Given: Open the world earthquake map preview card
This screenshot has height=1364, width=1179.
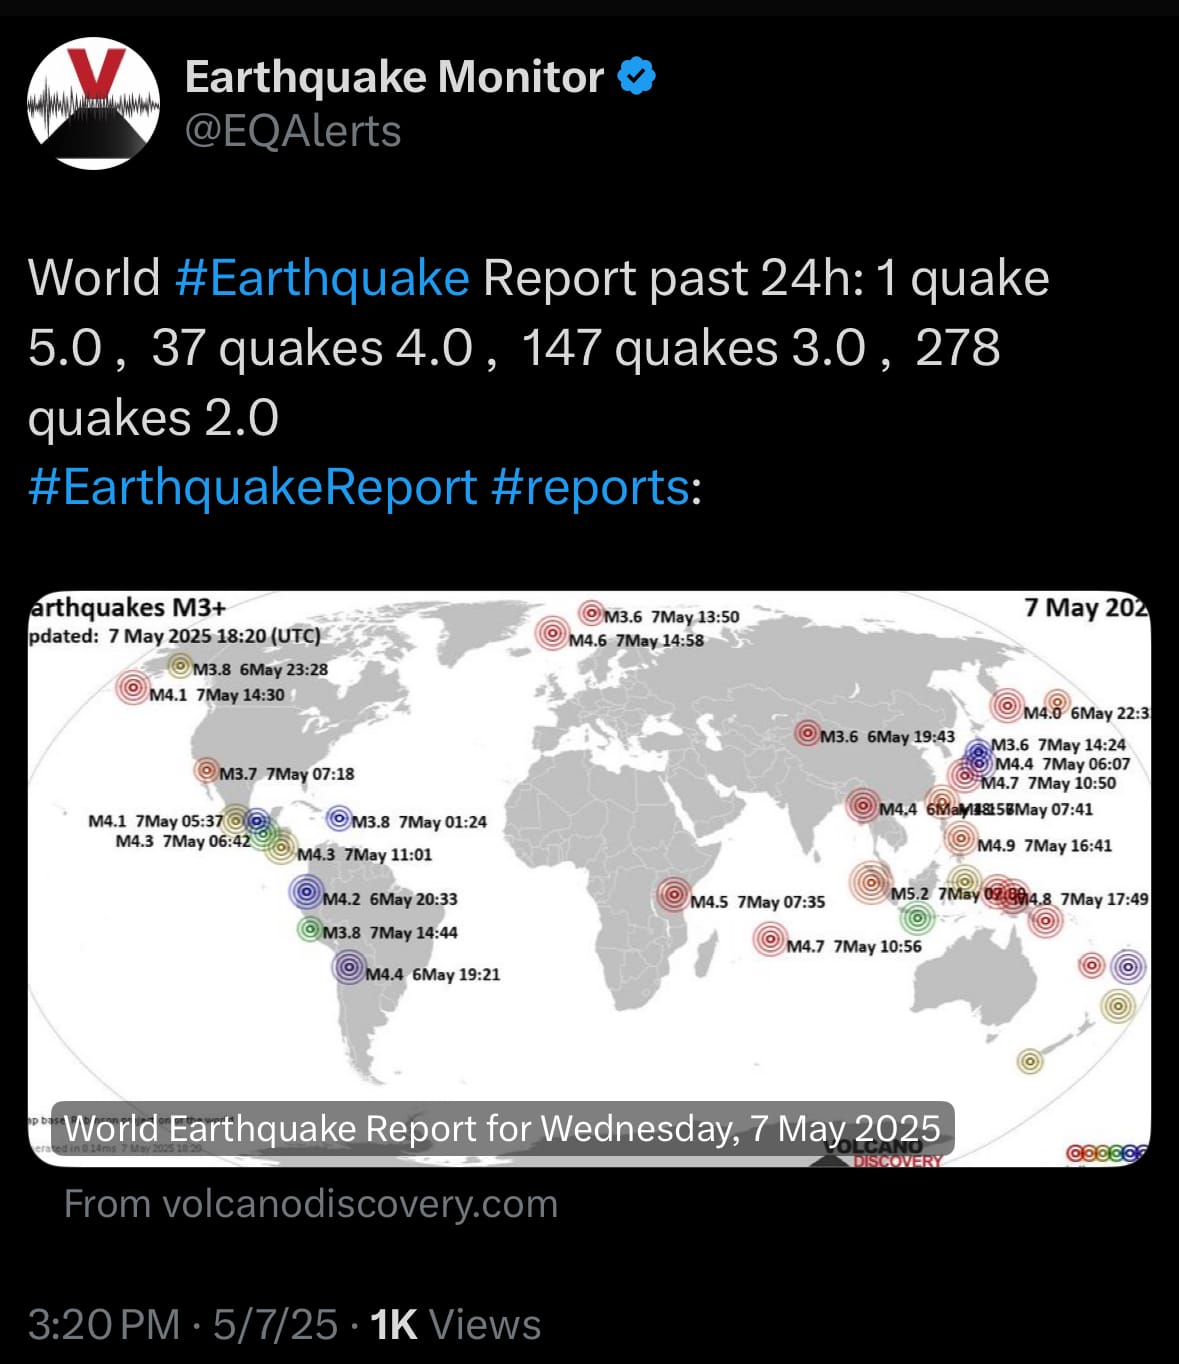Looking at the screenshot, I should [x=589, y=879].
